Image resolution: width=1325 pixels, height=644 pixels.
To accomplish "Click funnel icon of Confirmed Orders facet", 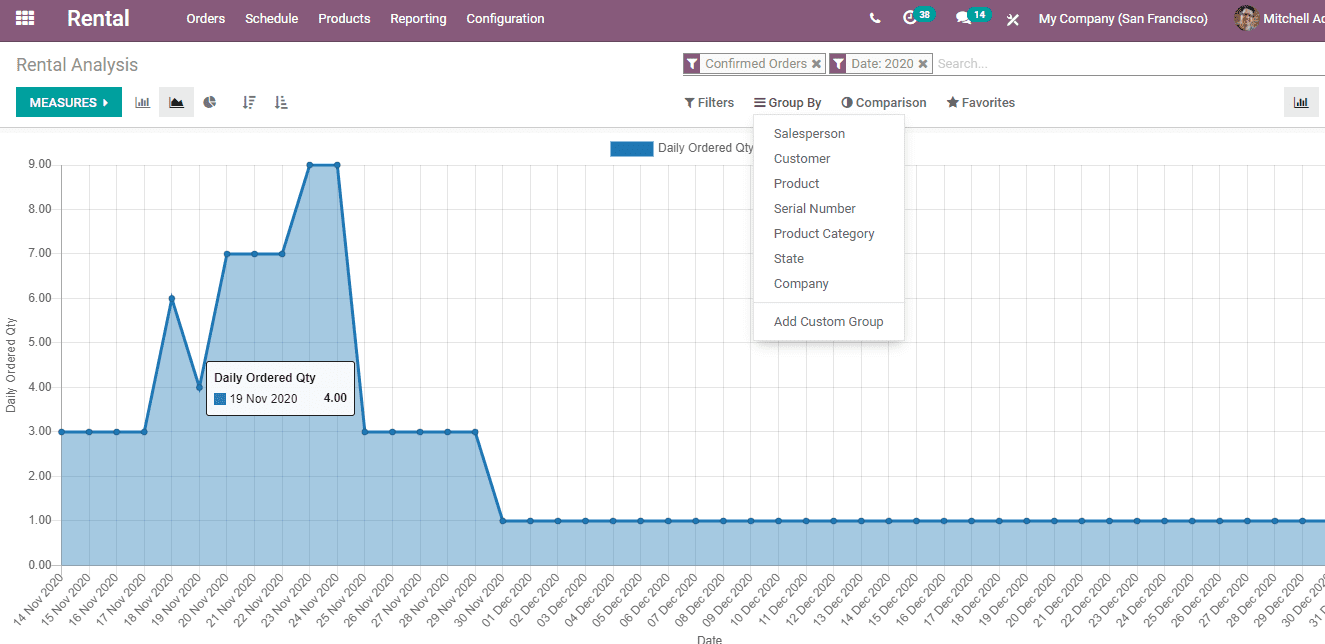I will (x=691, y=64).
